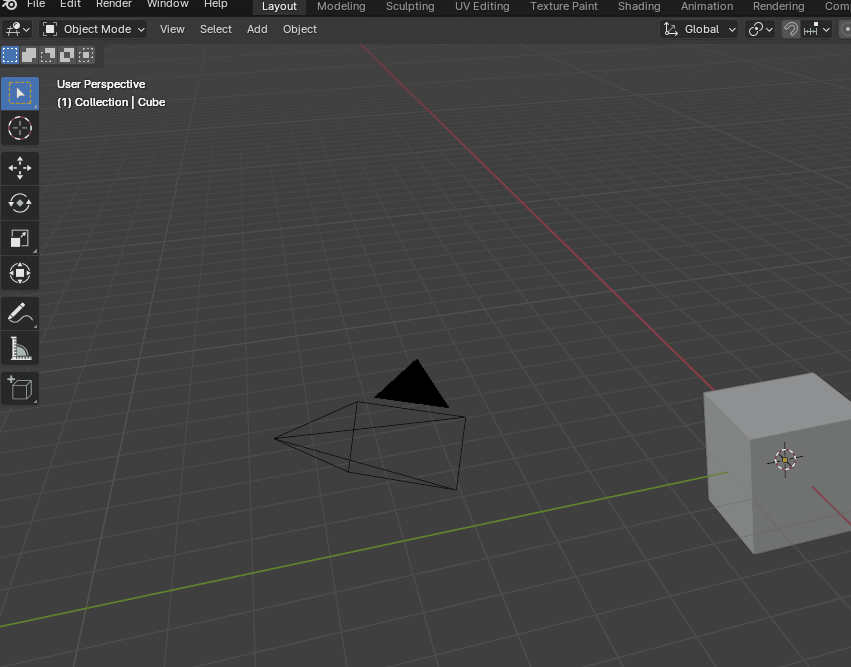Activate the Transform tool
Viewport: 851px width, 667px height.
point(20,273)
